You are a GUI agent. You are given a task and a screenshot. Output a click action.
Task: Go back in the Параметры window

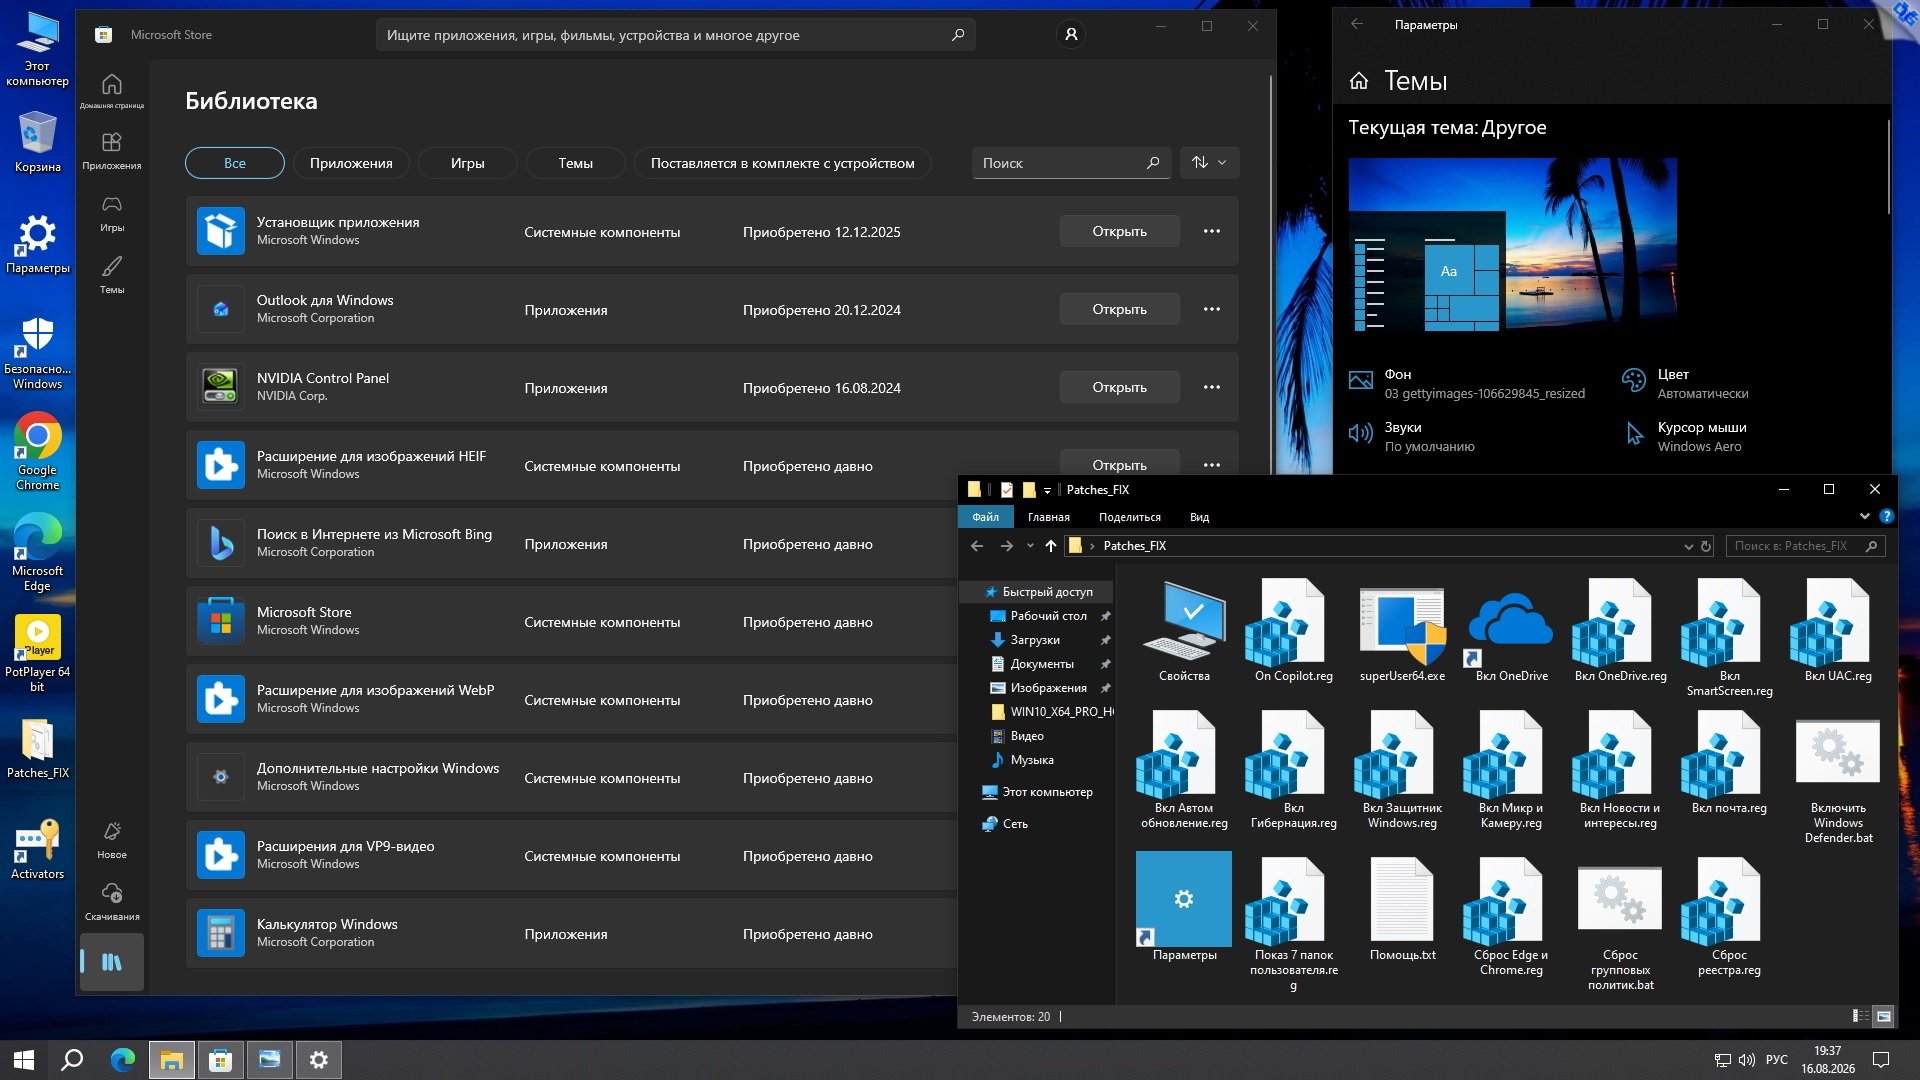(1357, 24)
